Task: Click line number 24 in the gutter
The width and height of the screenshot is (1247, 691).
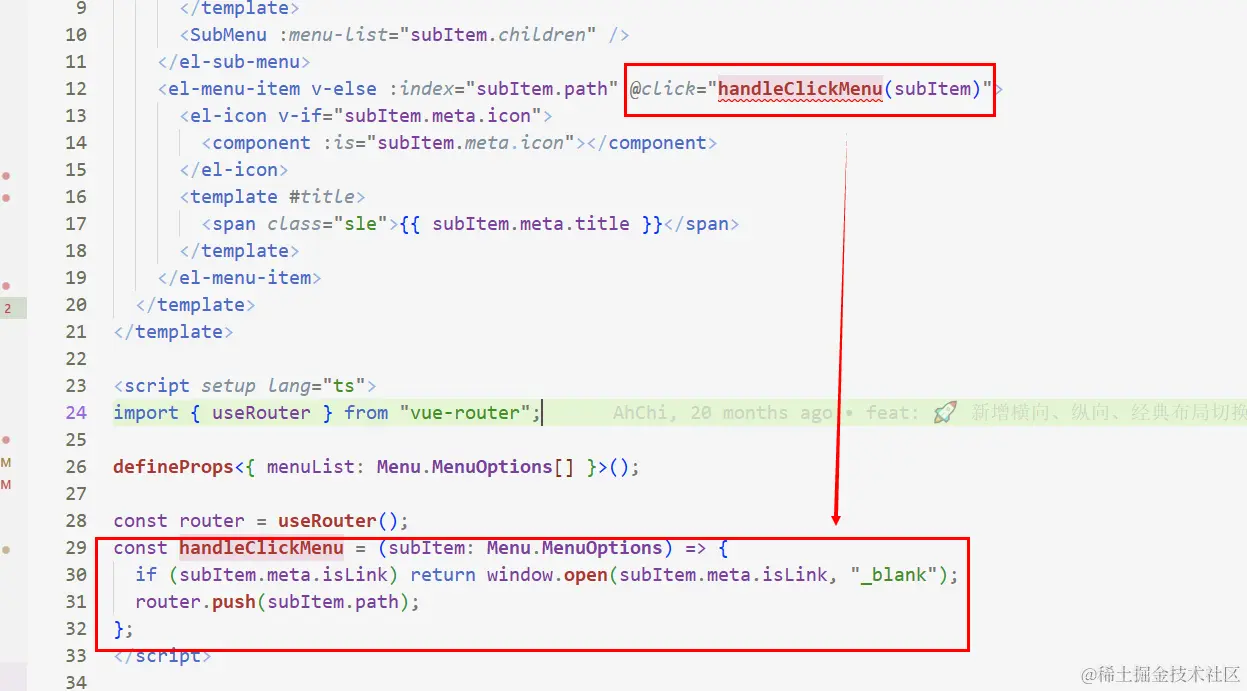Action: 76,413
